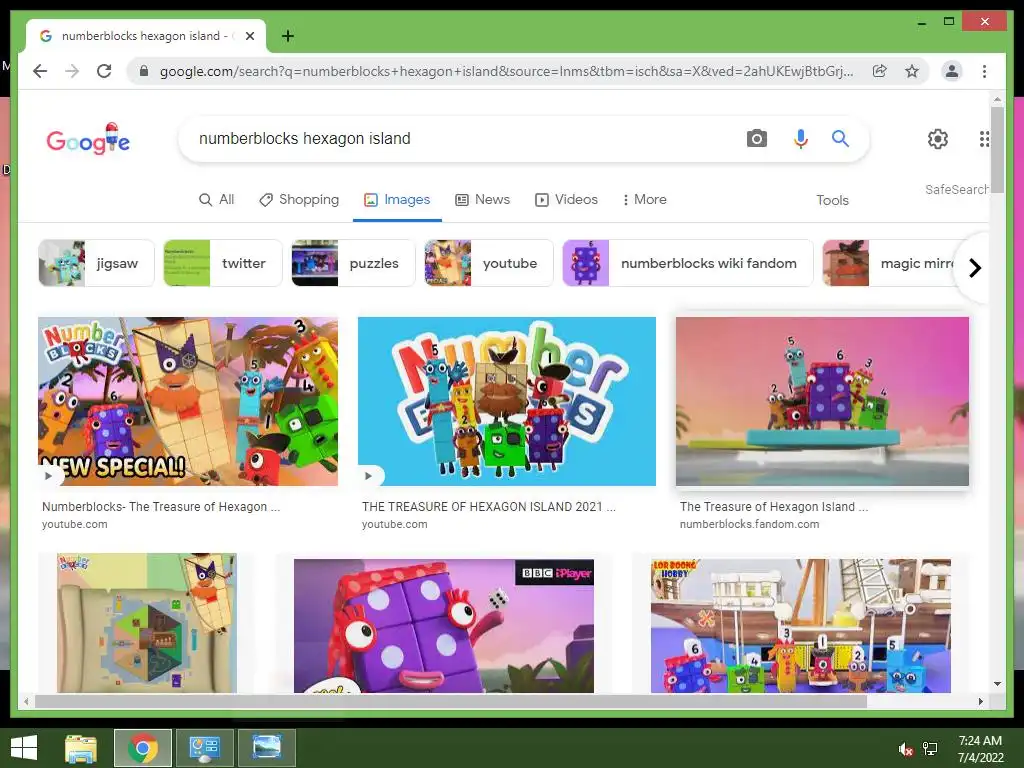The image size is (1024, 768).
Task: Open Chrome's three-dot menu
Action: [984, 71]
